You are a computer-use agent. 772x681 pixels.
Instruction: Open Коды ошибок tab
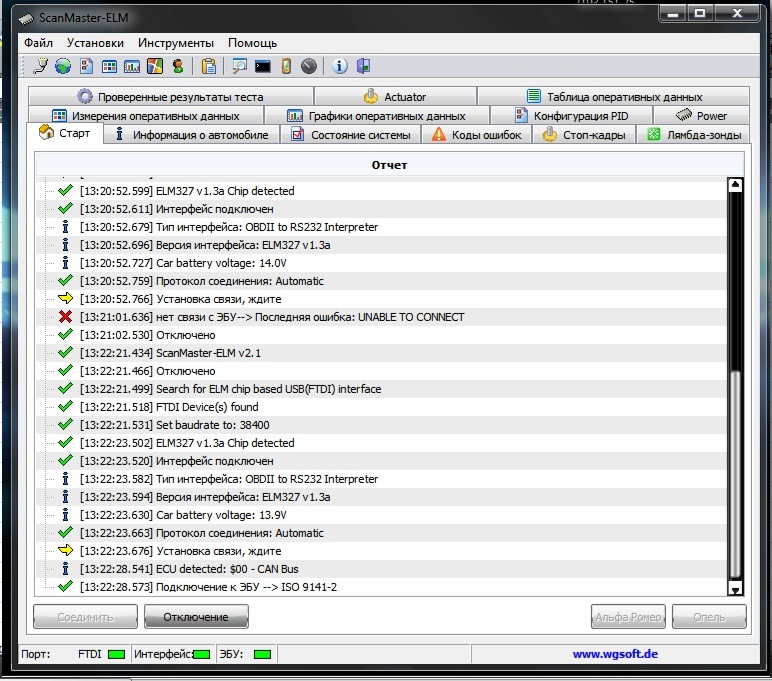(x=476, y=134)
